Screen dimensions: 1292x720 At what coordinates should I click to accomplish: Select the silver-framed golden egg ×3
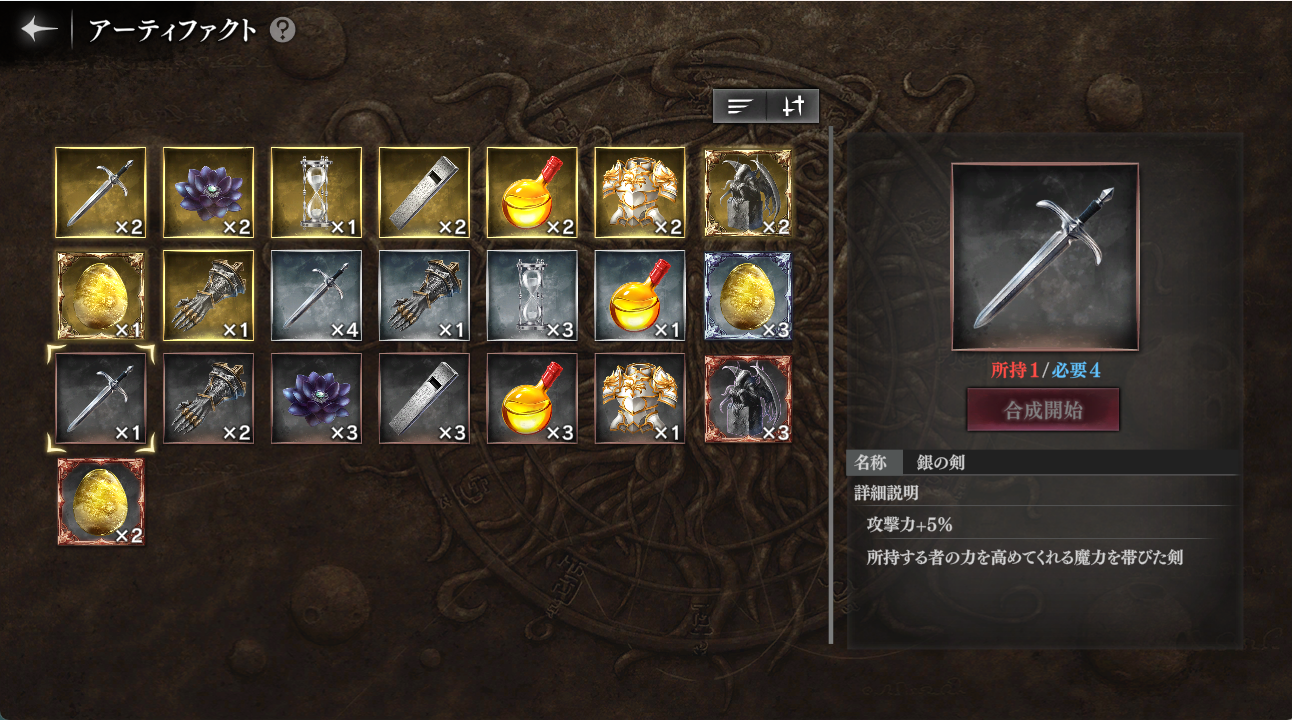[748, 296]
